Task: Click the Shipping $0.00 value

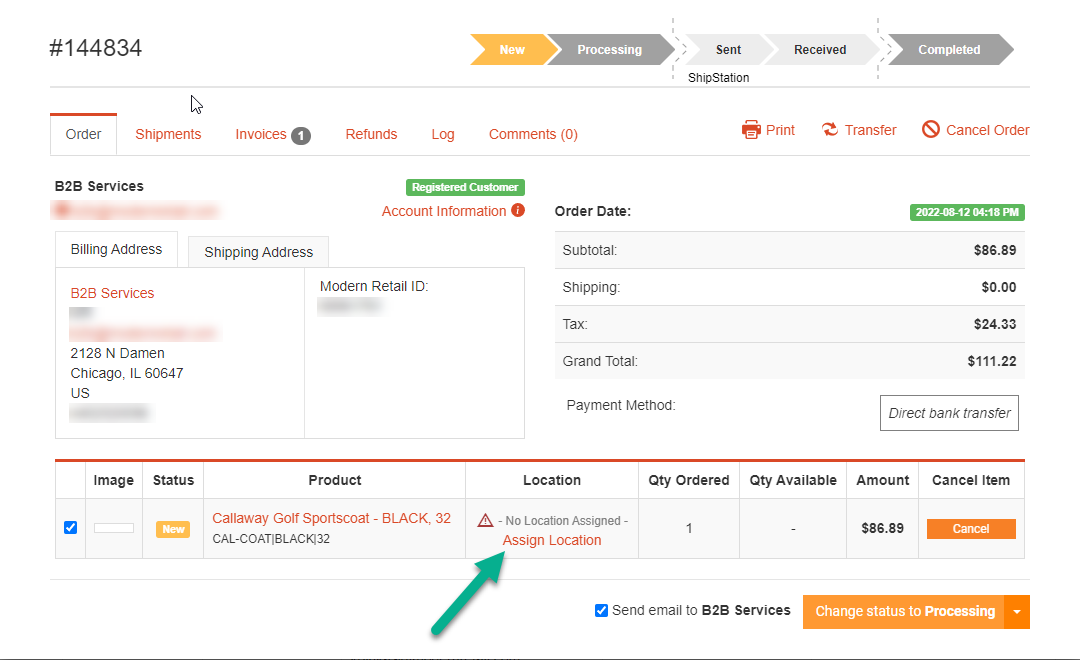Action: tap(999, 287)
